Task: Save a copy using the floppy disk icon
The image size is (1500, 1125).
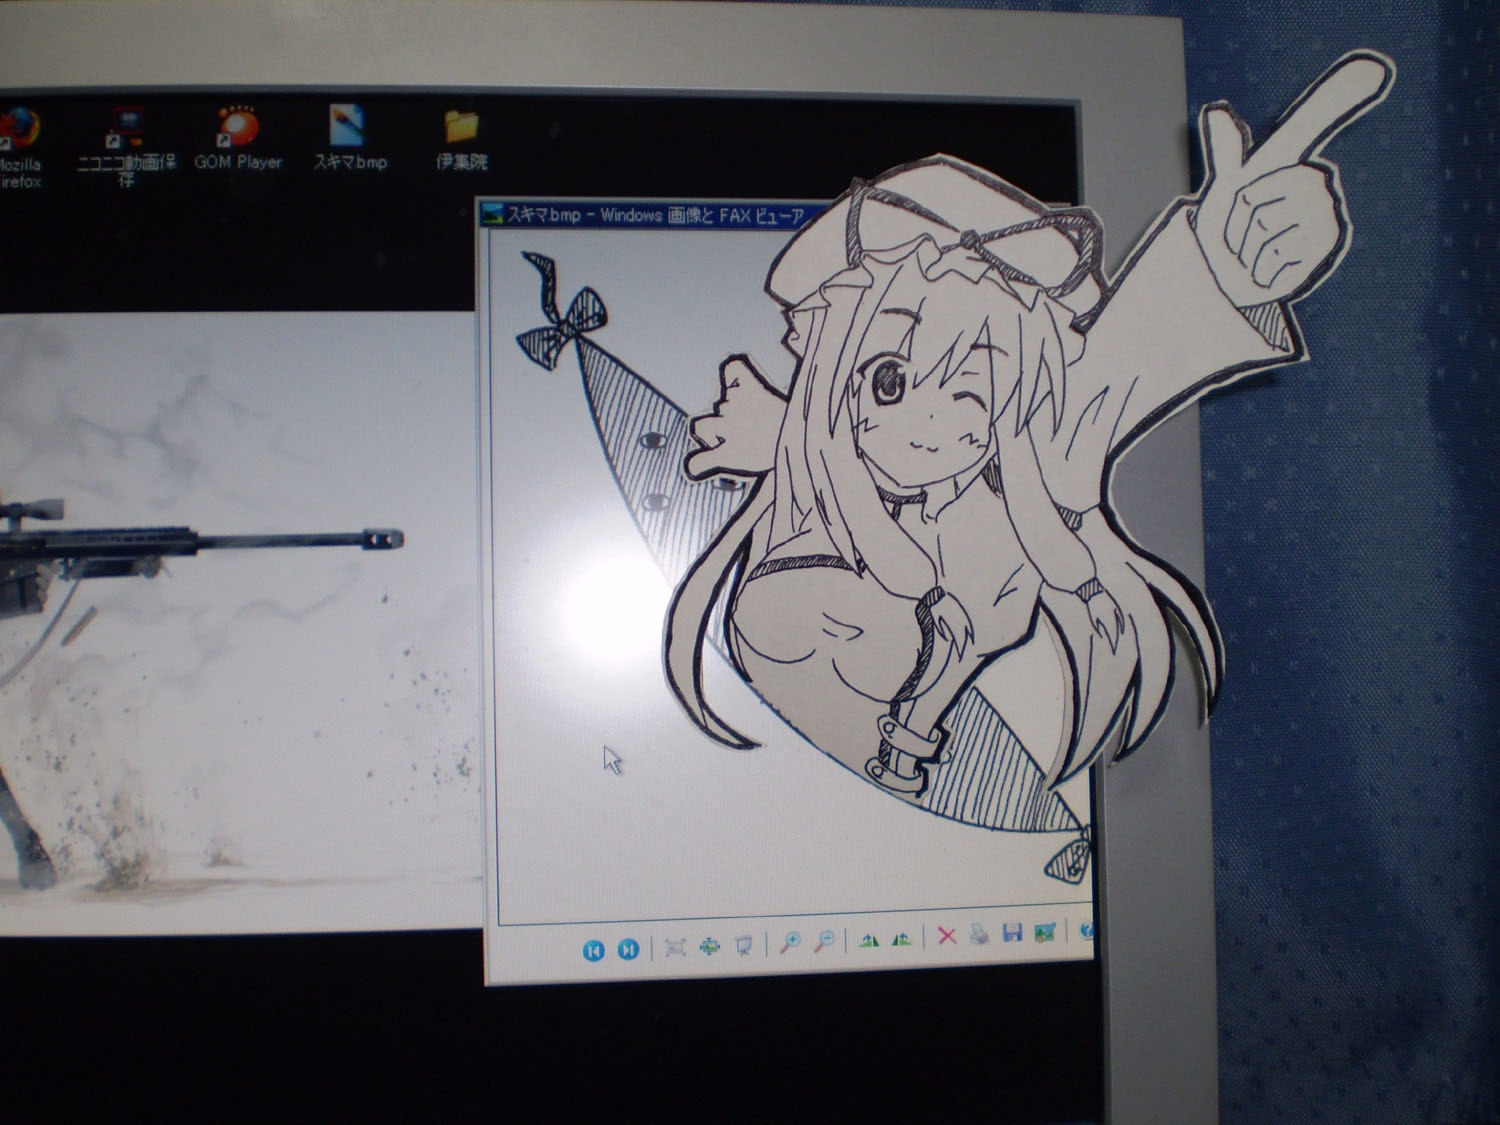Action: tap(1013, 934)
